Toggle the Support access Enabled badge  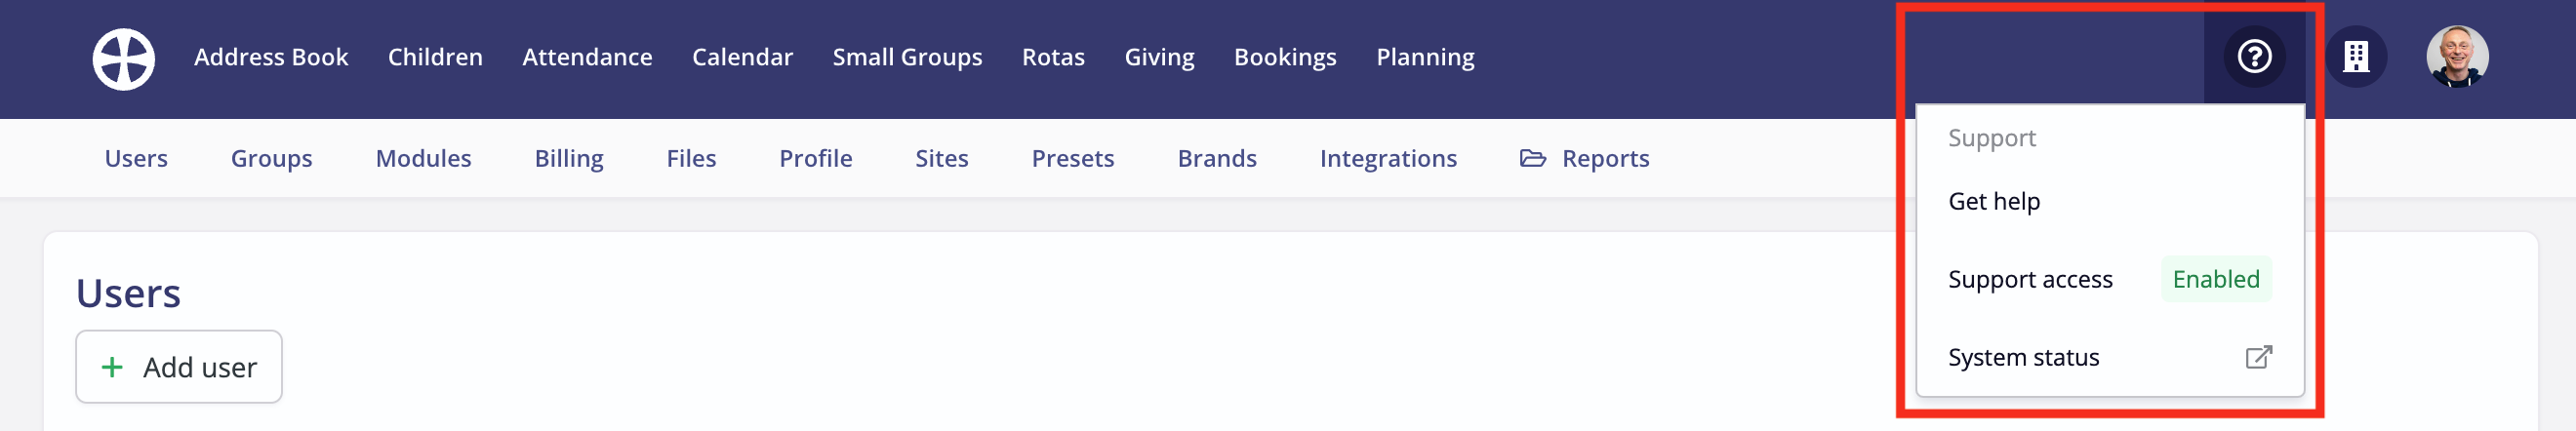2215,279
